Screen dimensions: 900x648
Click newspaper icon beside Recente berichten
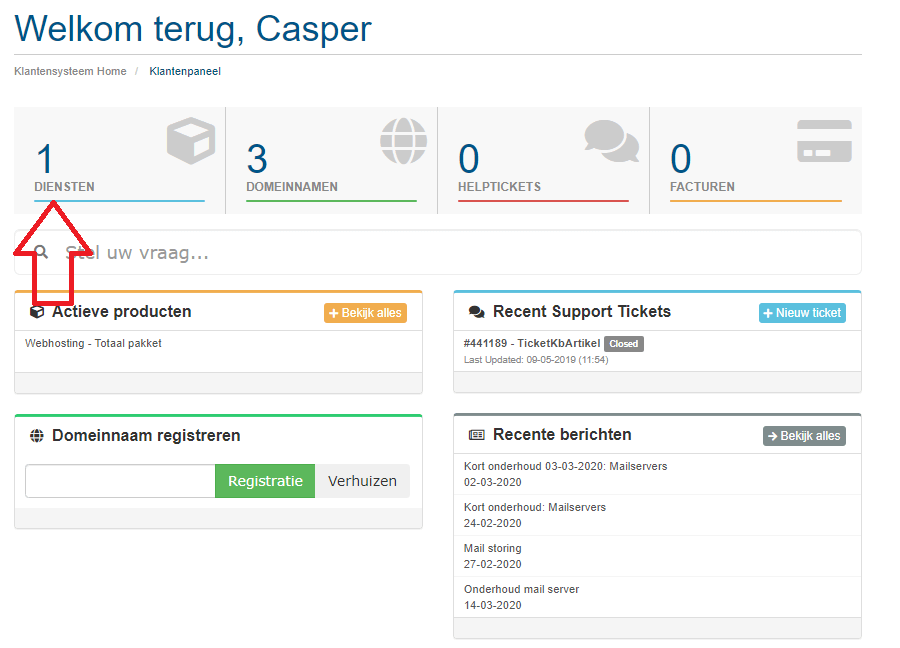click(477, 435)
